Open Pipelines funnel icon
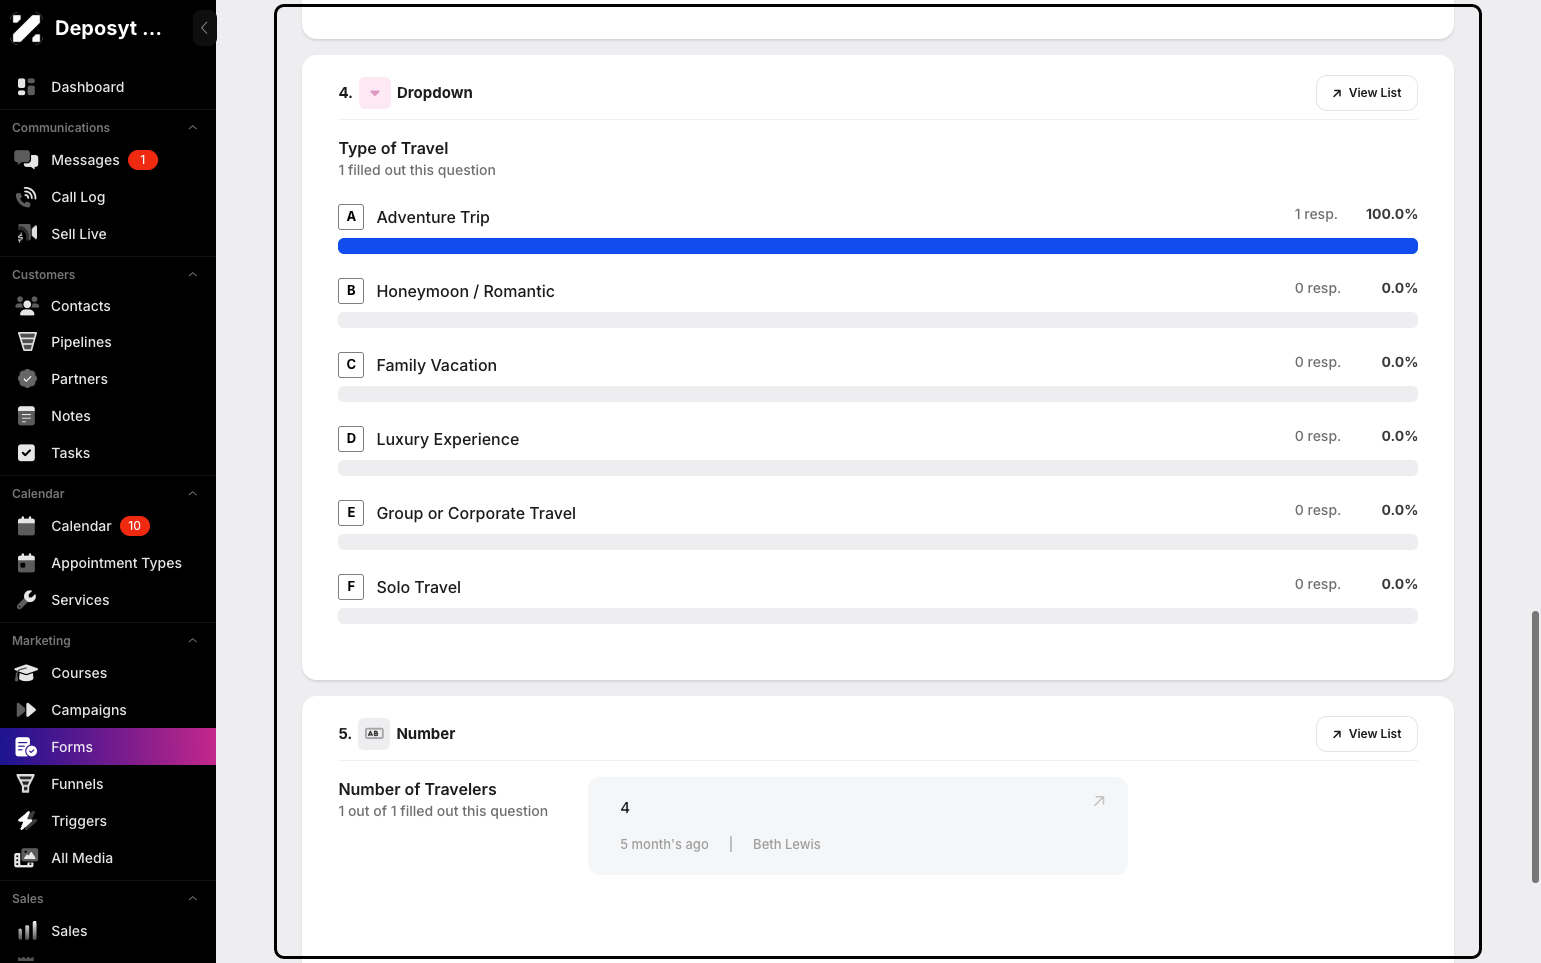The height and width of the screenshot is (963, 1541). (x=27, y=342)
